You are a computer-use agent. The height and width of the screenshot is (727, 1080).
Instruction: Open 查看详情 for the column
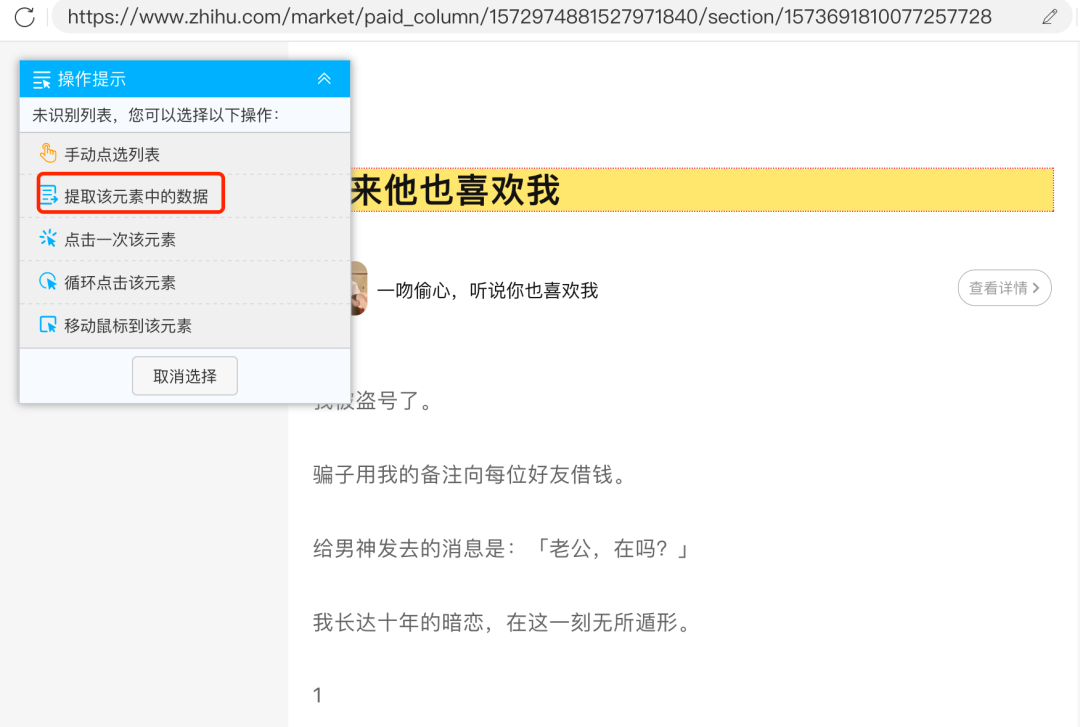point(1004,288)
